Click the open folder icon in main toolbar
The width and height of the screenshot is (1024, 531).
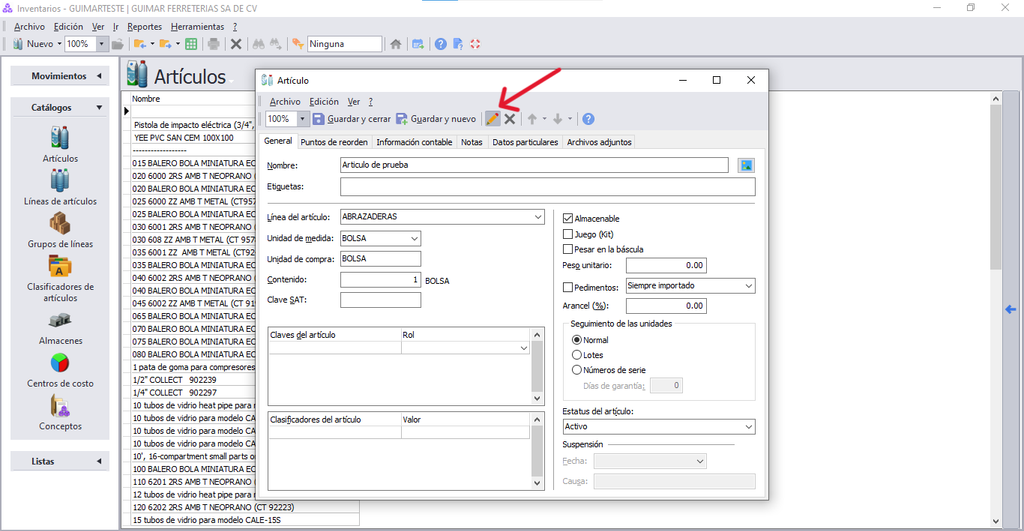118,44
